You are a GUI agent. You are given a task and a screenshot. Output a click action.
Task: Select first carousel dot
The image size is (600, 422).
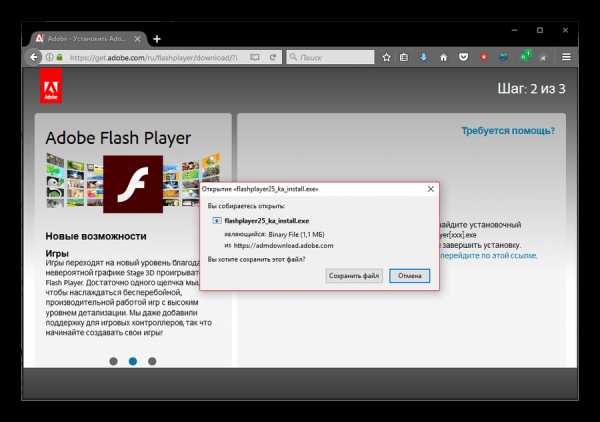point(113,361)
